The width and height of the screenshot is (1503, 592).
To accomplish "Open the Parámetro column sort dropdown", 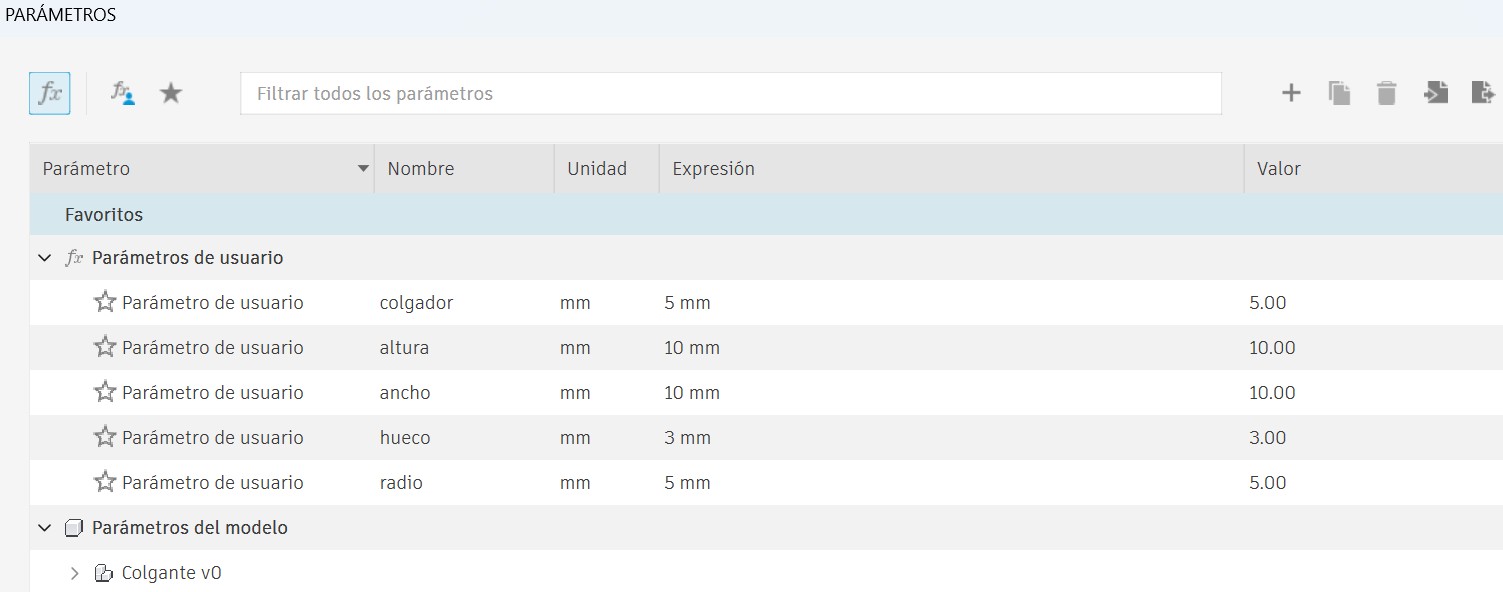I will pyautogui.click(x=362, y=168).
